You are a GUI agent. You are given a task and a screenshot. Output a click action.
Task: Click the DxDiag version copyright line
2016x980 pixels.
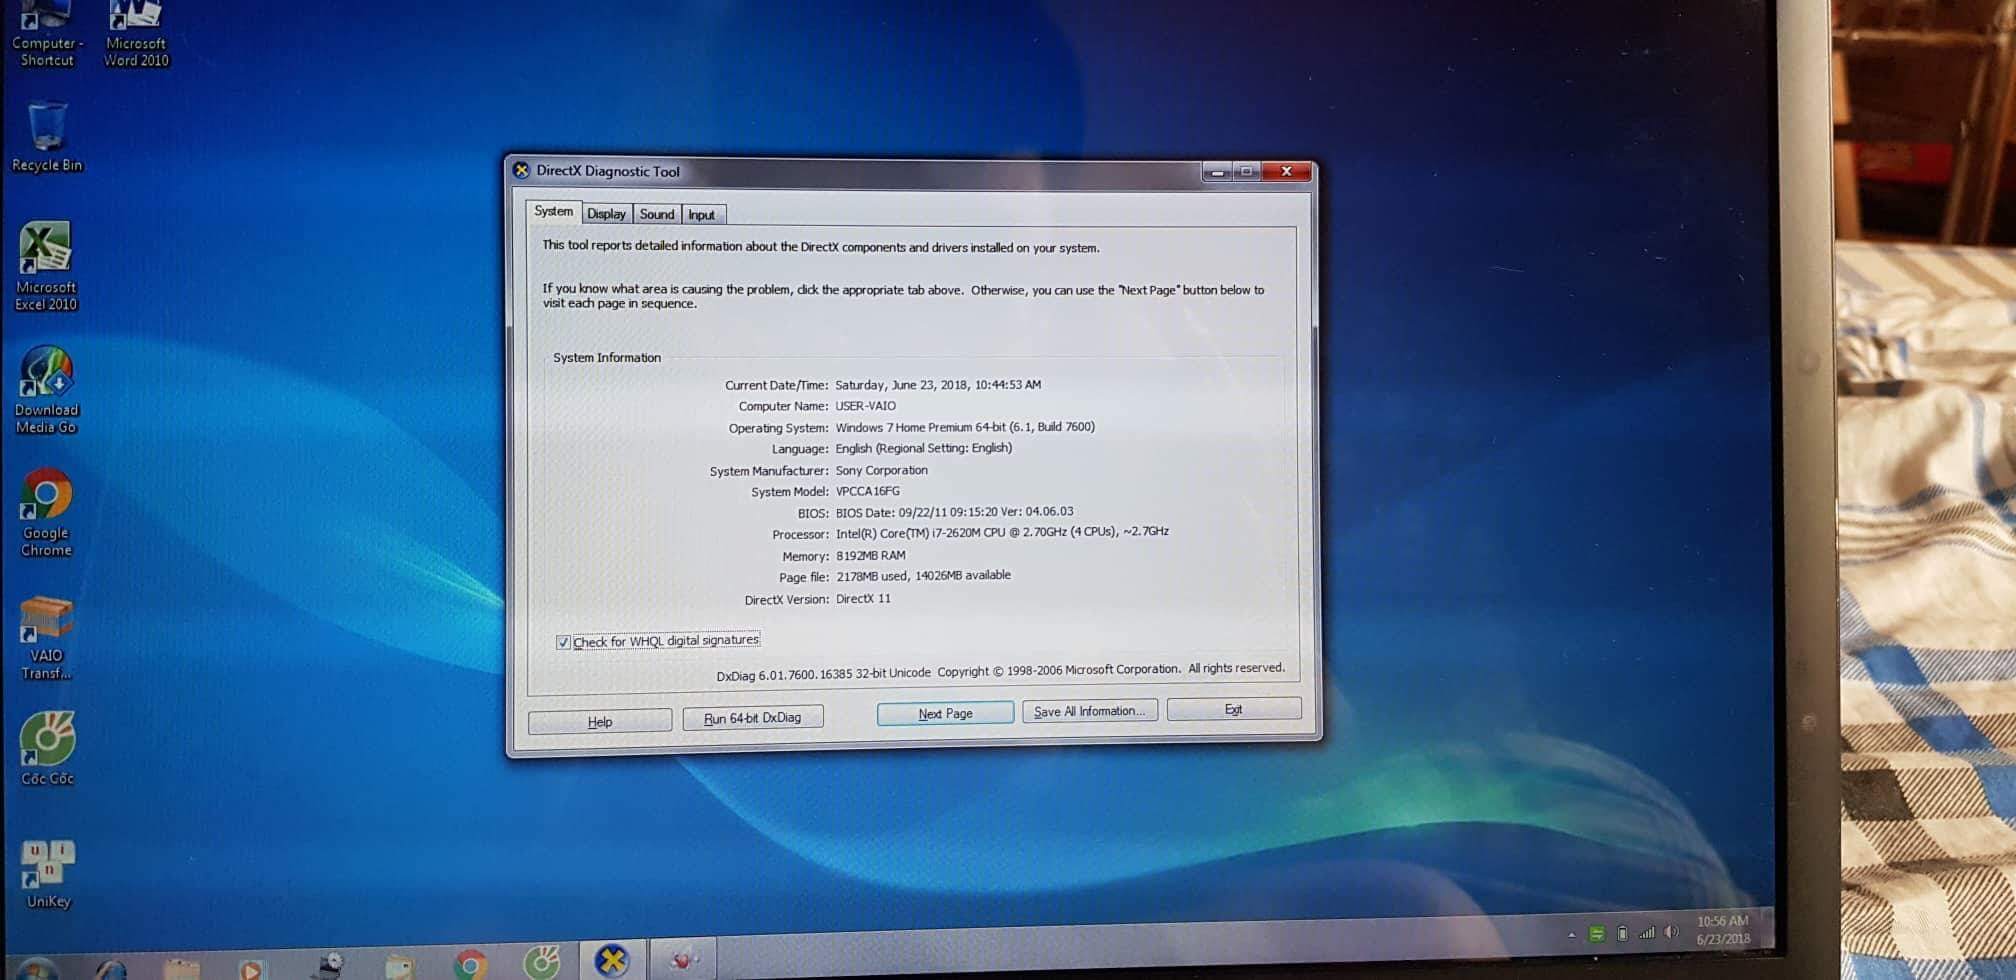pos(1000,672)
